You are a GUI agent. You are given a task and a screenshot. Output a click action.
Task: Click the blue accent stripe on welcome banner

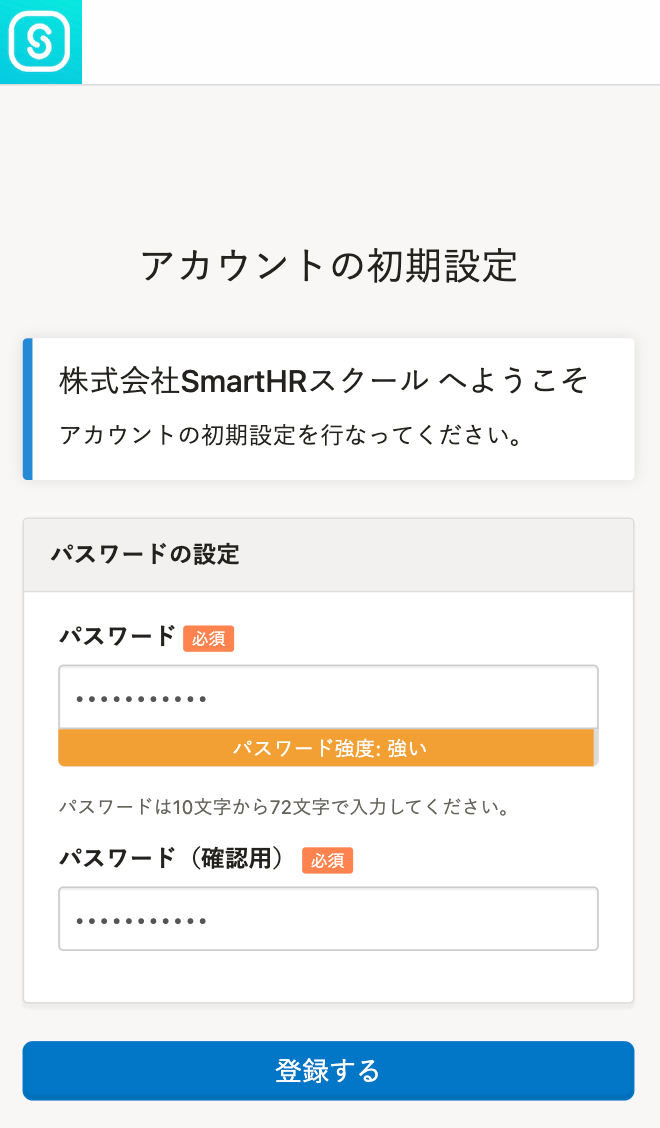click(28, 409)
